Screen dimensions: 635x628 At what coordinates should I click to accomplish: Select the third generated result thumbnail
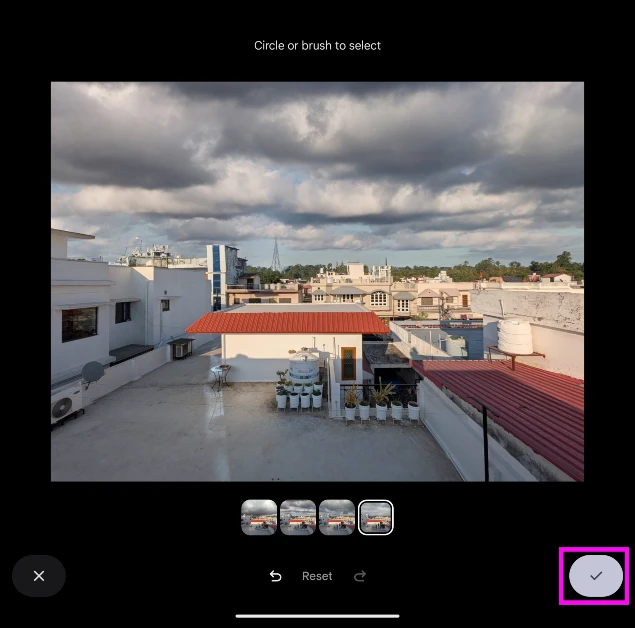click(337, 517)
